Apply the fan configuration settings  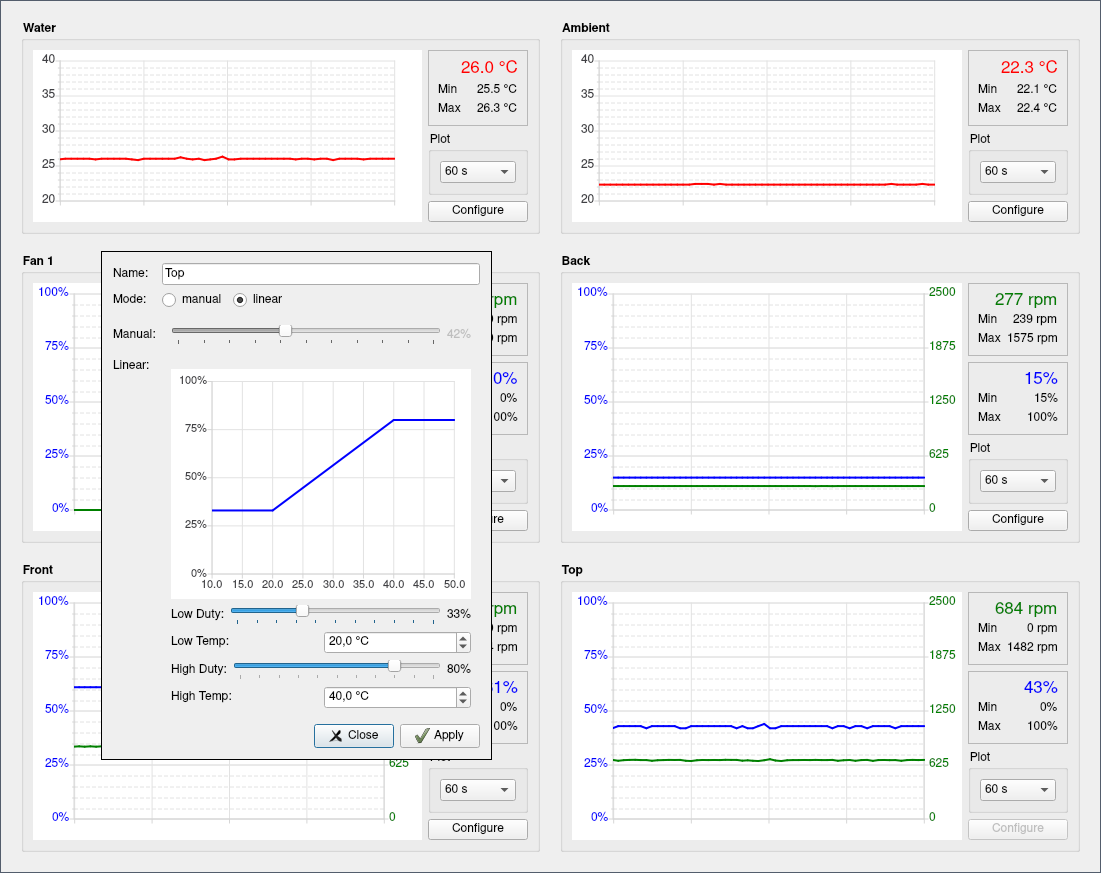440,735
